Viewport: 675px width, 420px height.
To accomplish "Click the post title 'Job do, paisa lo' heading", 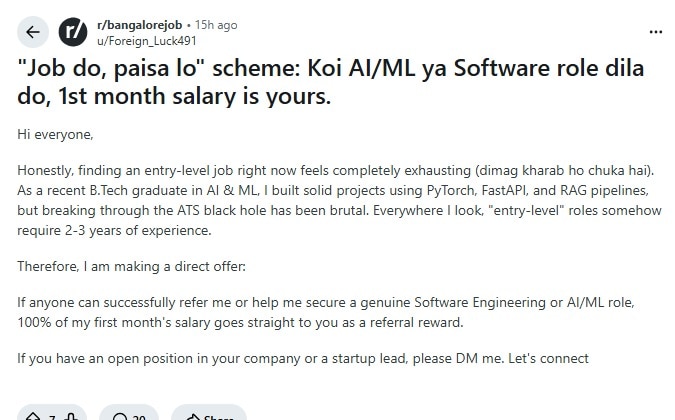I will 331,82.
